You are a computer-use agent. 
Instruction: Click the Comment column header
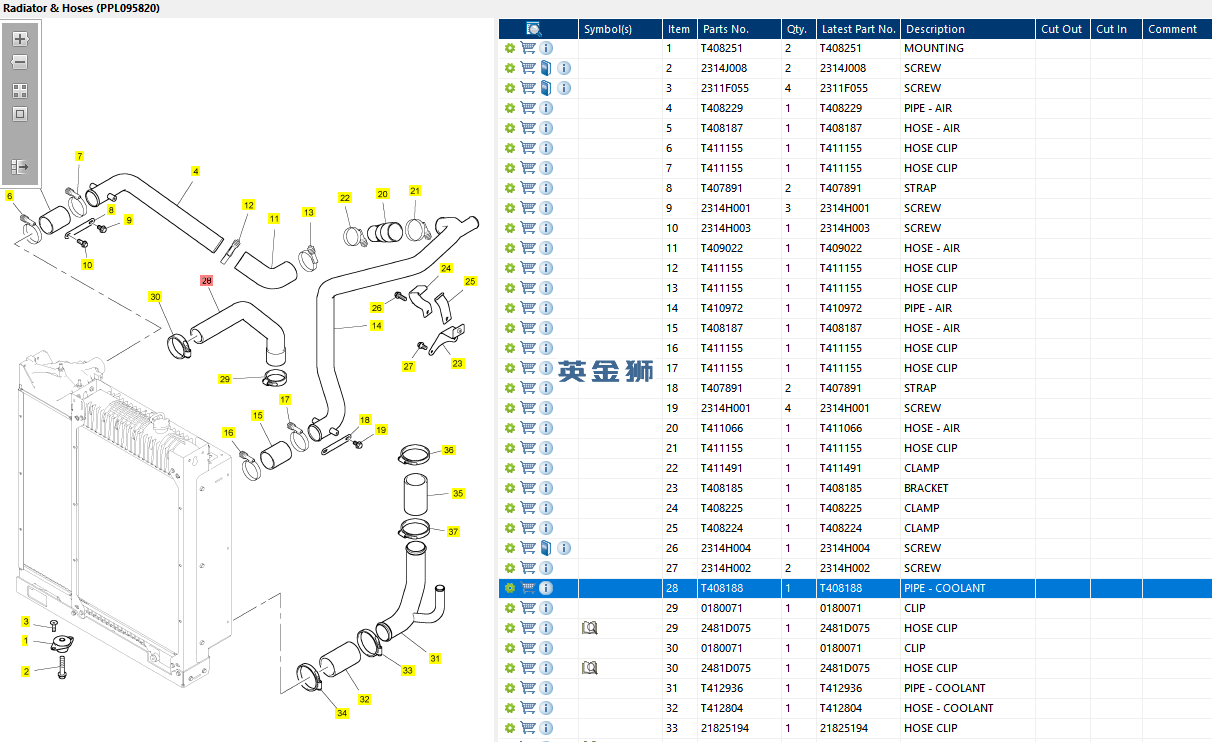pyautogui.click(x=1177, y=29)
